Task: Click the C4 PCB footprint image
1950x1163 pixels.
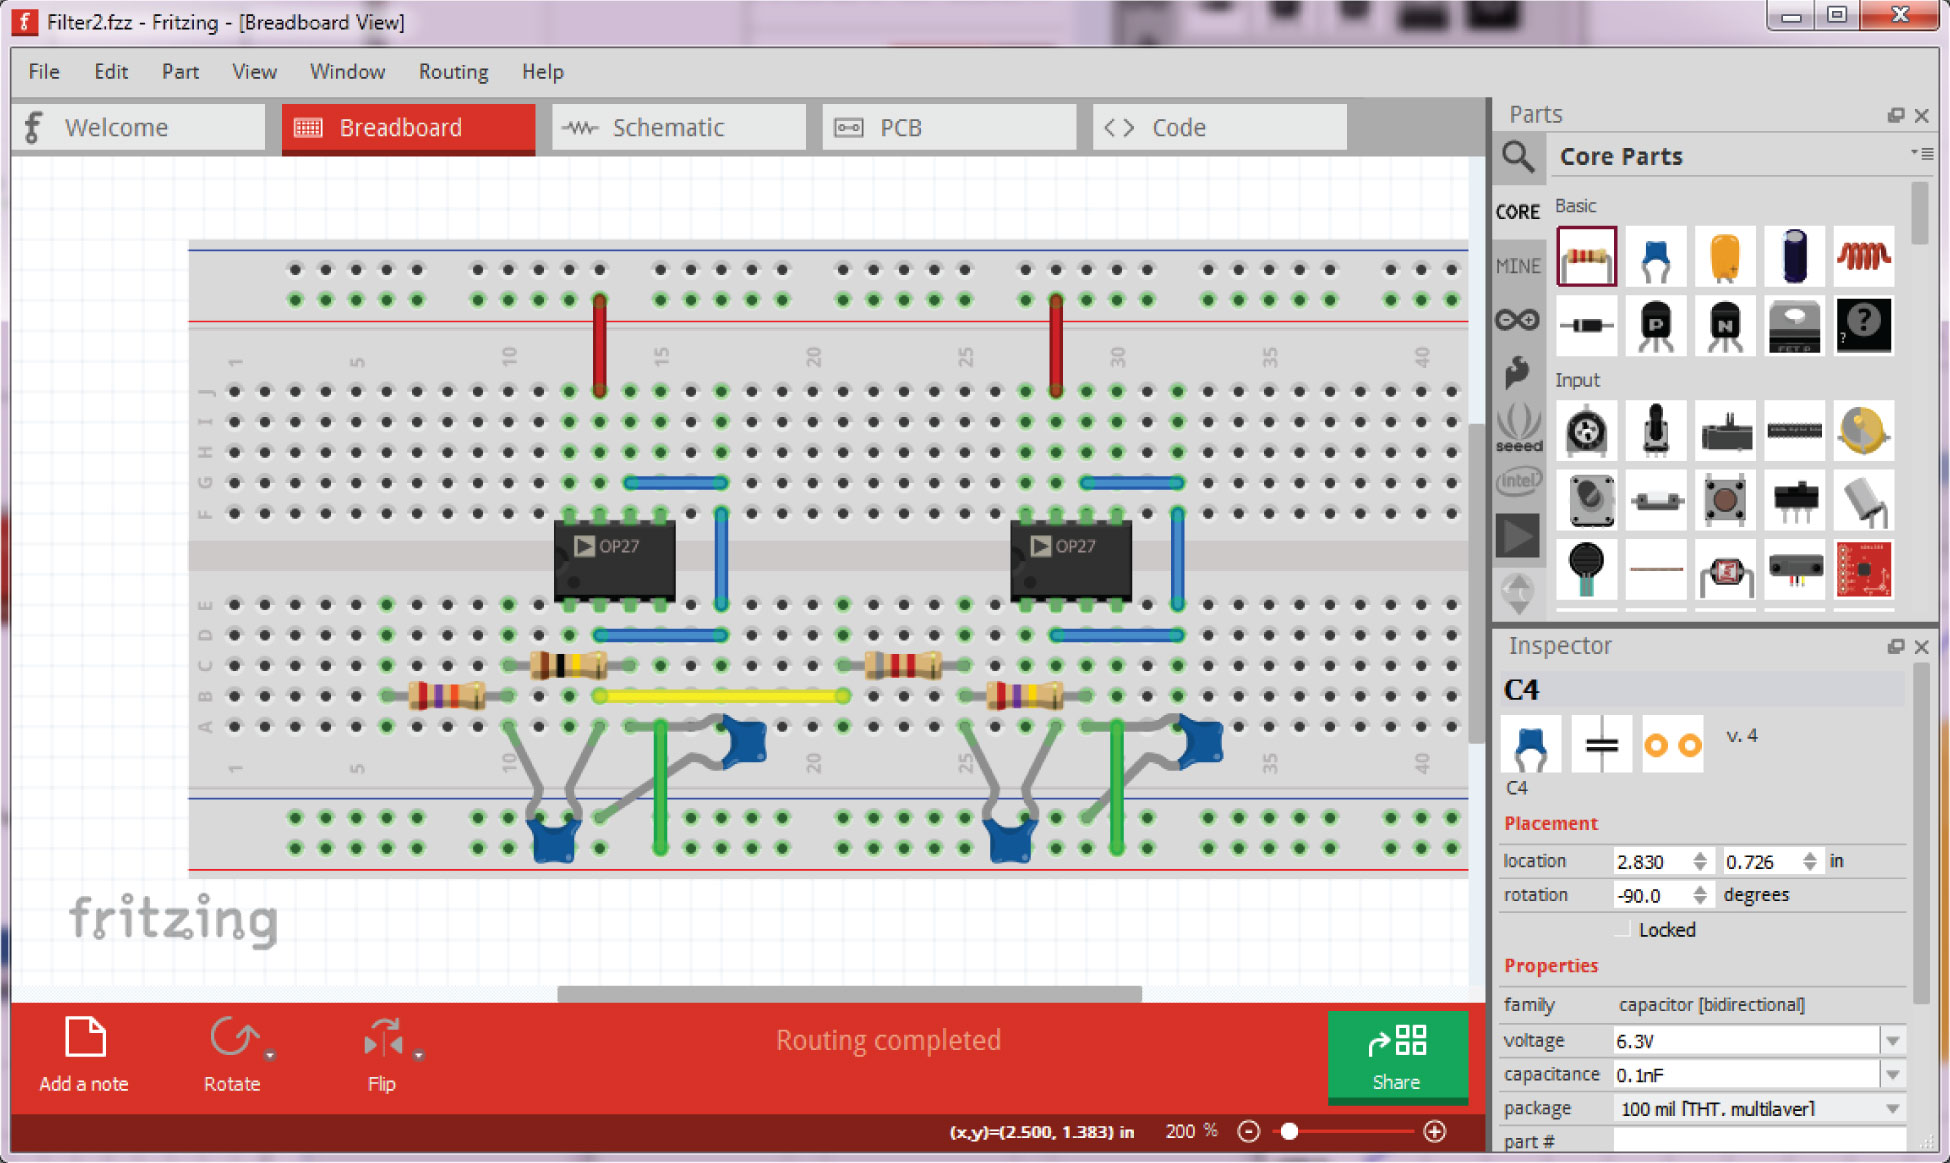Action: (x=1672, y=745)
